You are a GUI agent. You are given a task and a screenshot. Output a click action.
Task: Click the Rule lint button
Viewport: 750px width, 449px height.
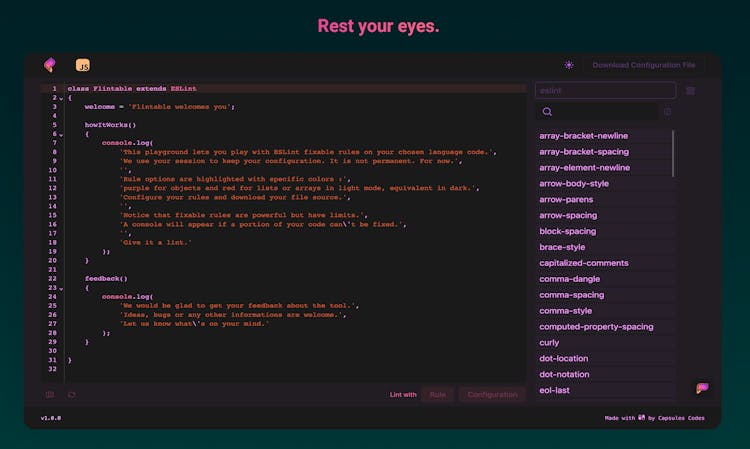point(437,395)
